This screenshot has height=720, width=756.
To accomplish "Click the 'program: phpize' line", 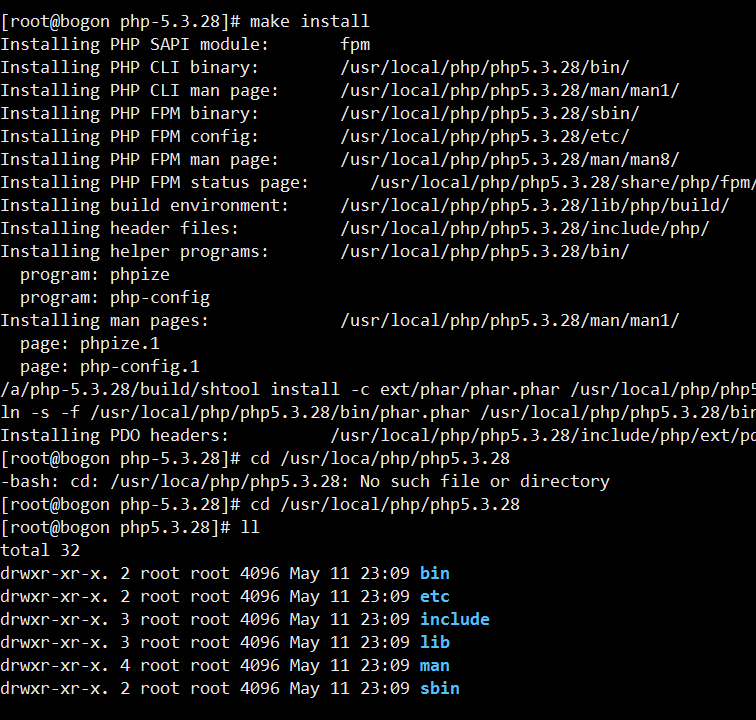I will click(x=95, y=274).
